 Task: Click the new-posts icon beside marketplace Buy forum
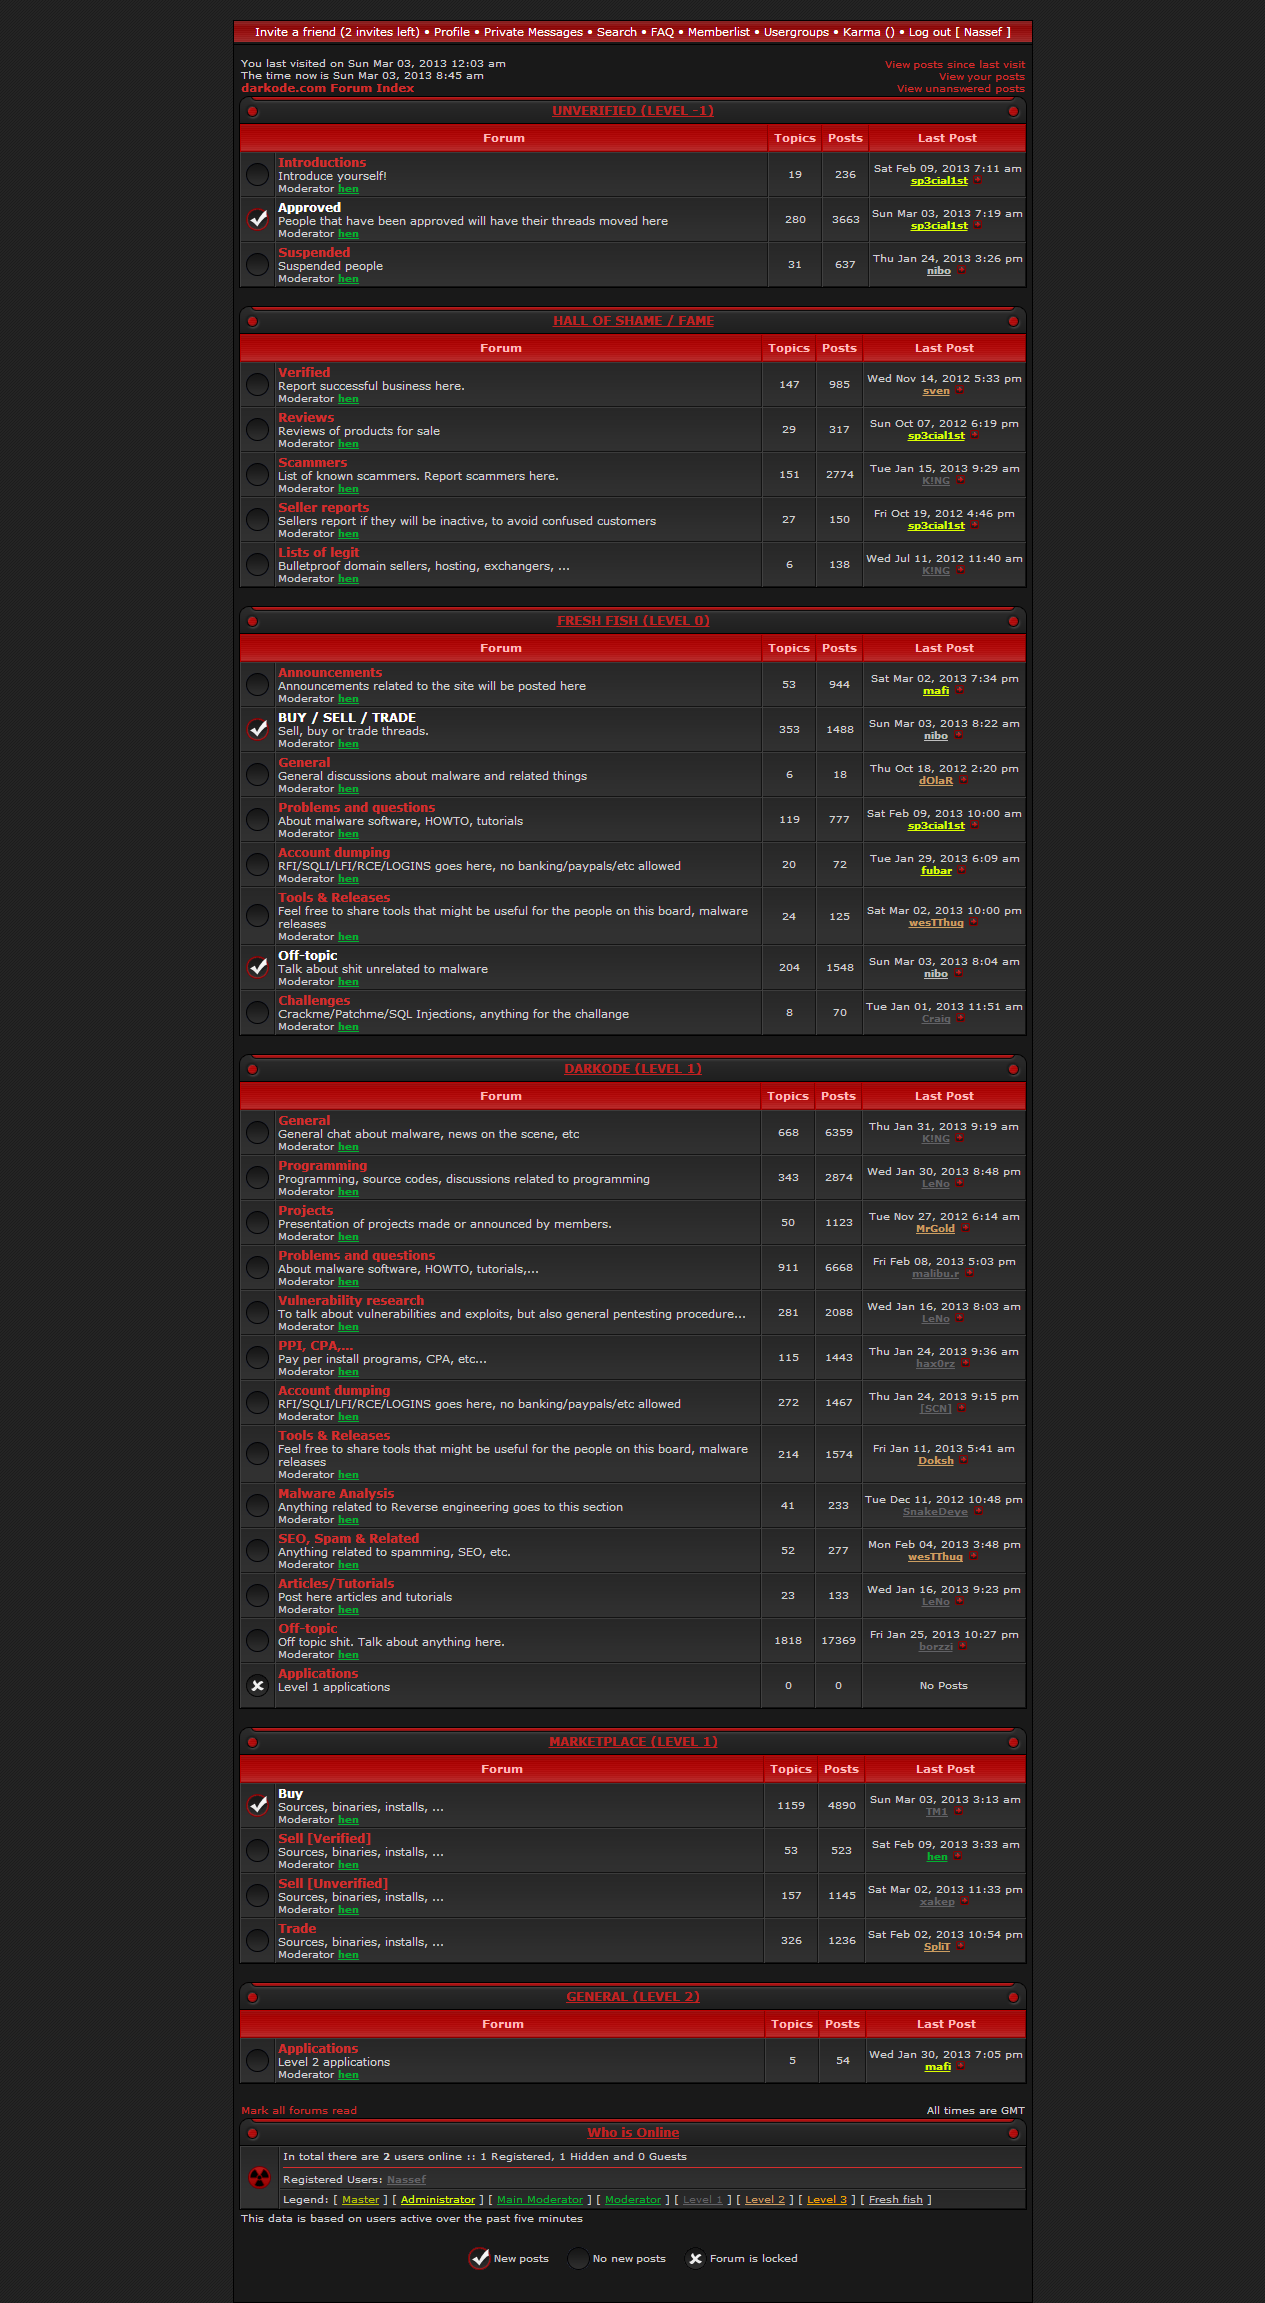click(x=258, y=1805)
